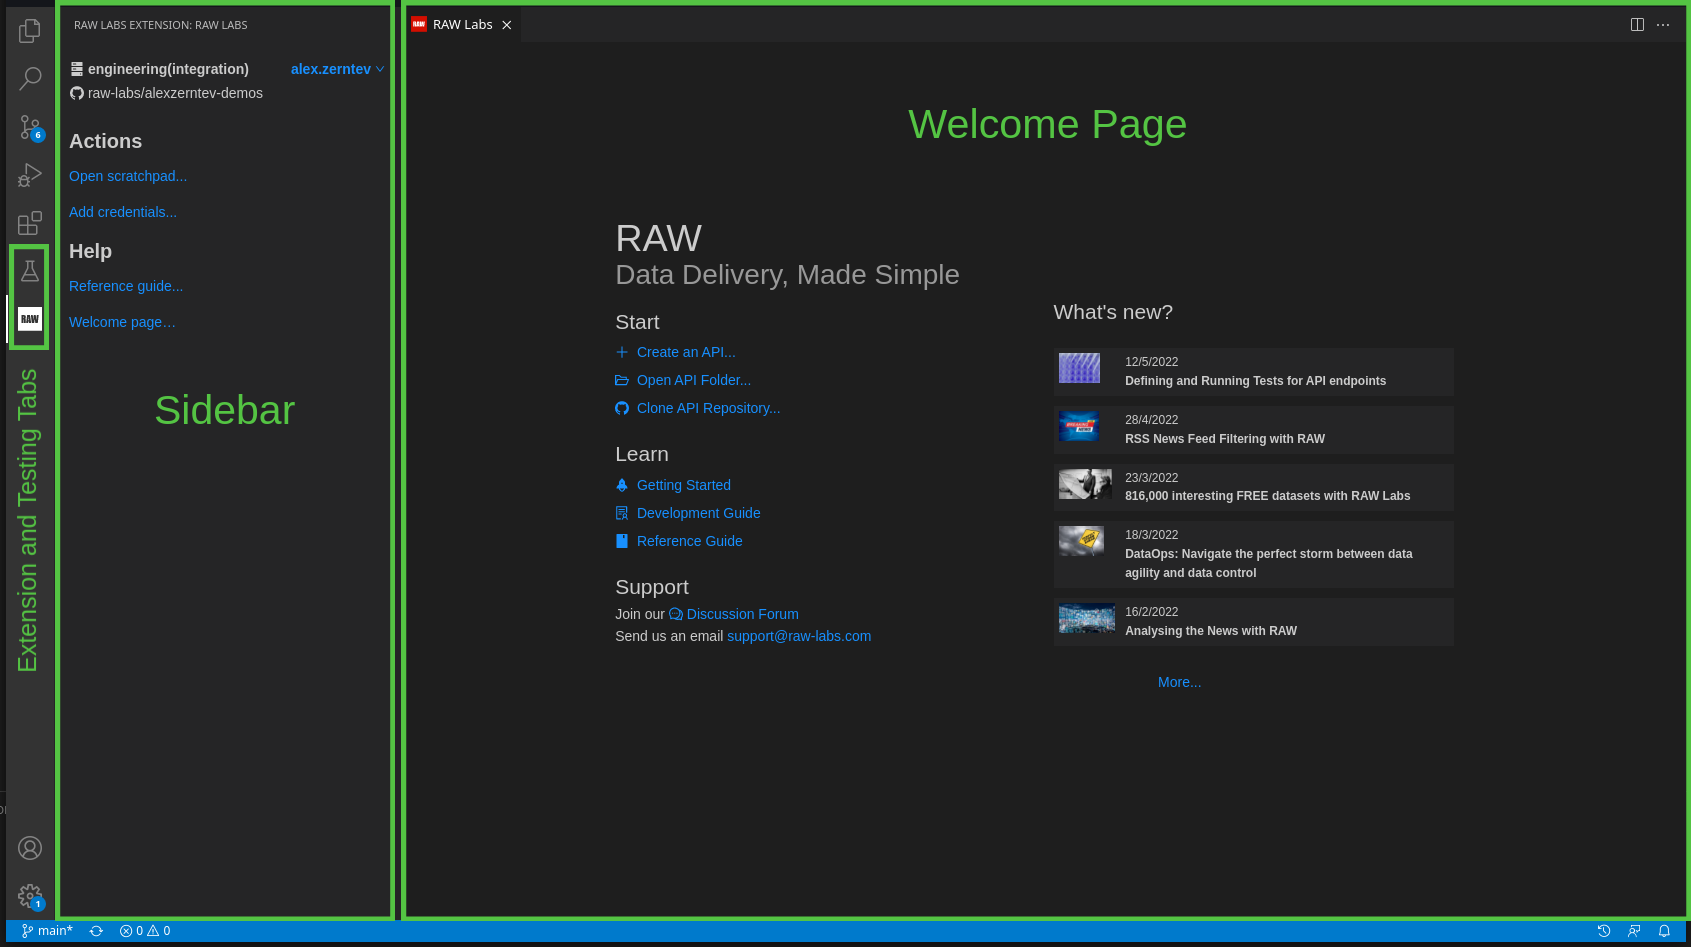Click engineering(integration) server entry
Viewport: 1691px width, 947px height.
[159, 69]
